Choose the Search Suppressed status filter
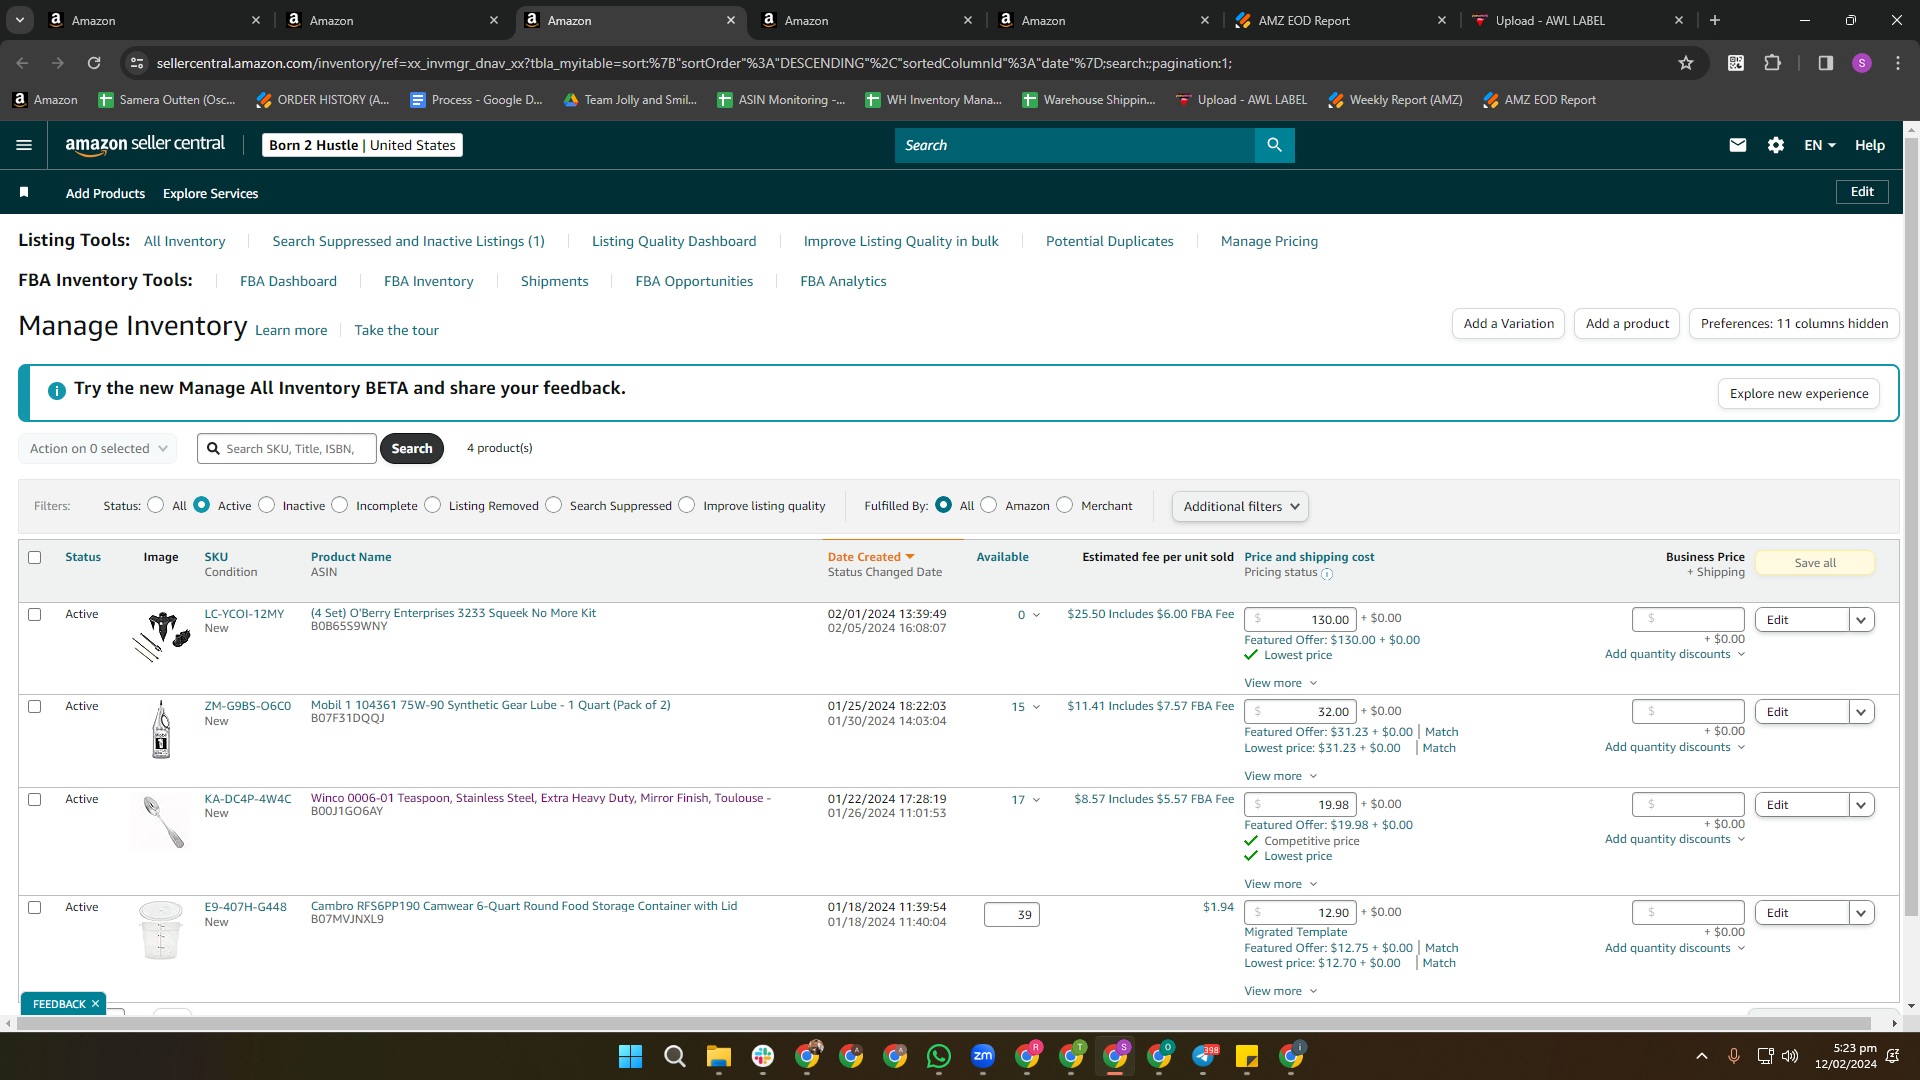 tap(553, 505)
